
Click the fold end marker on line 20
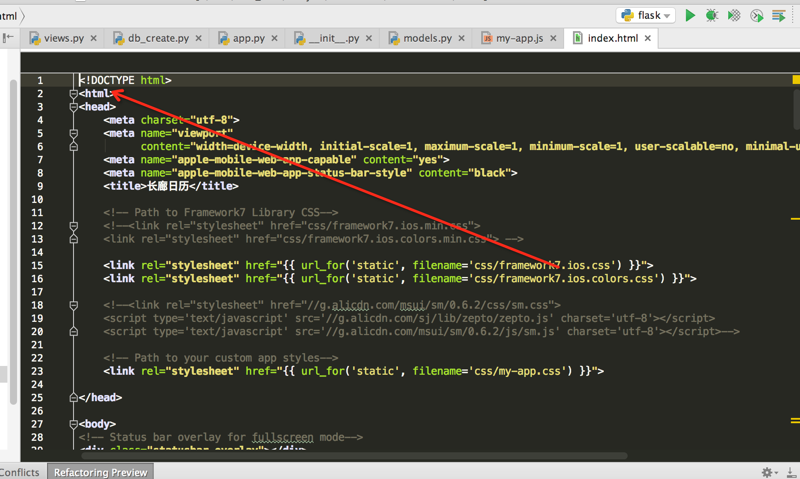click(x=73, y=332)
